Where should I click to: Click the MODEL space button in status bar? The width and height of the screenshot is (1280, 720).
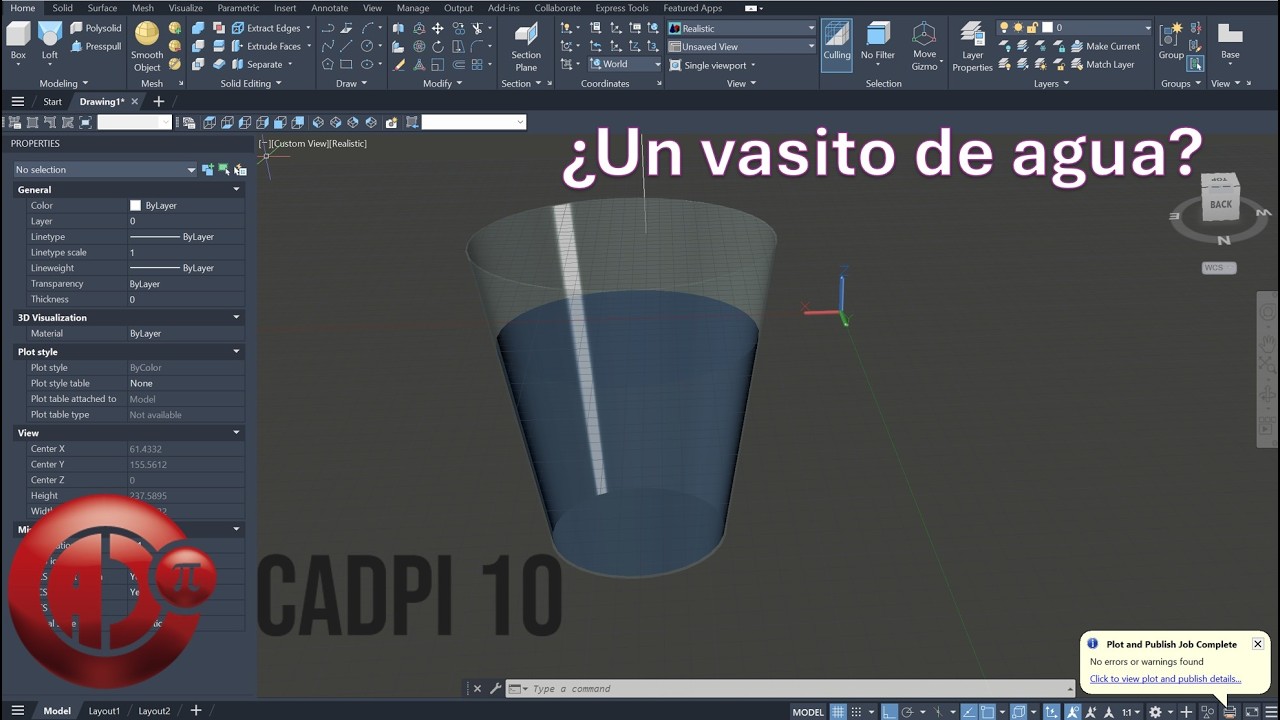[808, 712]
